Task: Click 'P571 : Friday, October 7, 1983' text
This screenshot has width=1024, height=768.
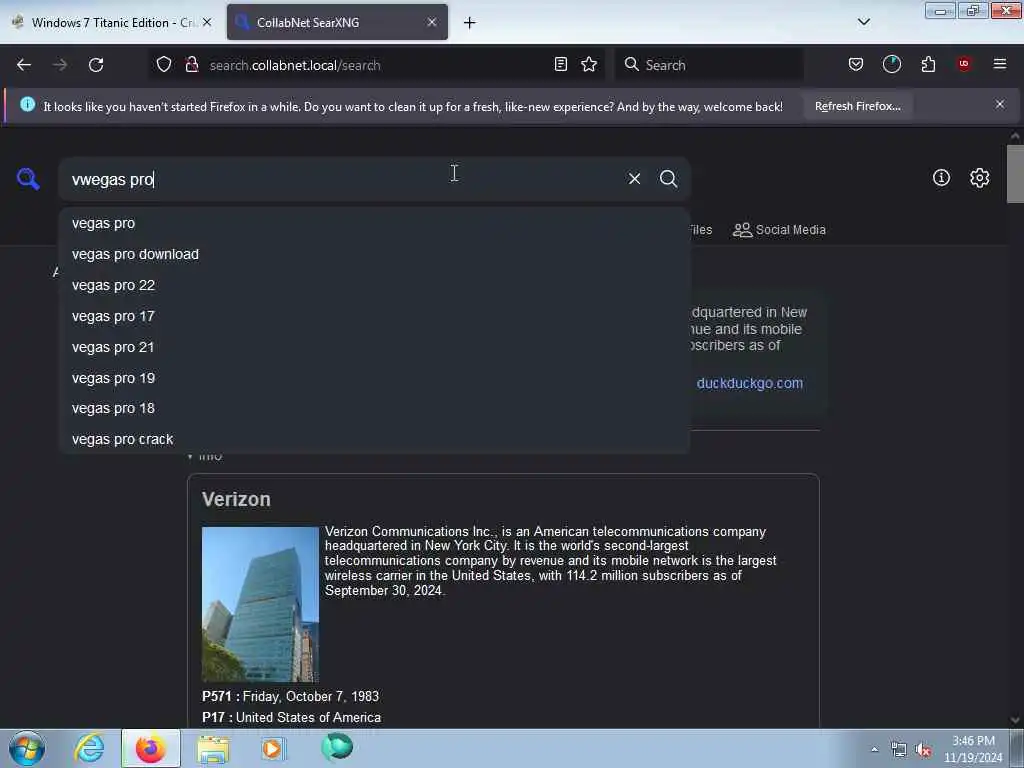Action: pos(291,697)
